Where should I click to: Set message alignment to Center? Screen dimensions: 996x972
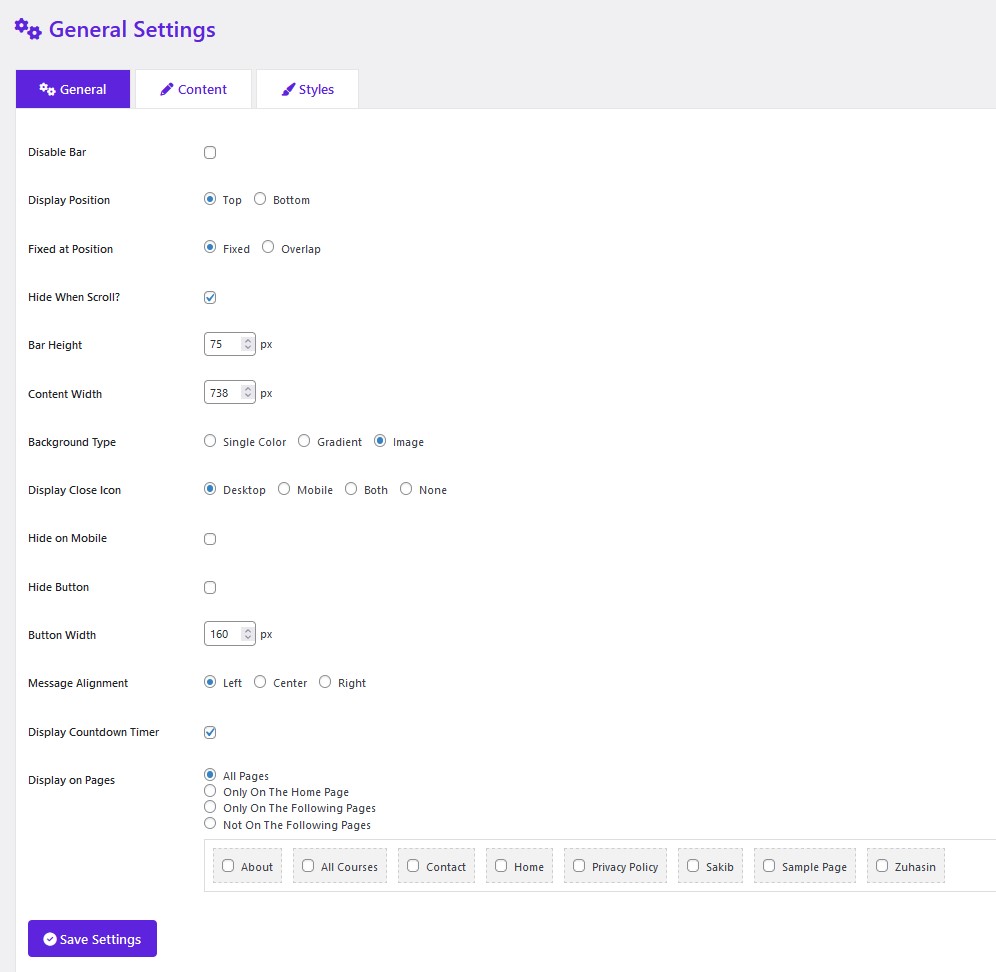pyautogui.click(x=260, y=682)
